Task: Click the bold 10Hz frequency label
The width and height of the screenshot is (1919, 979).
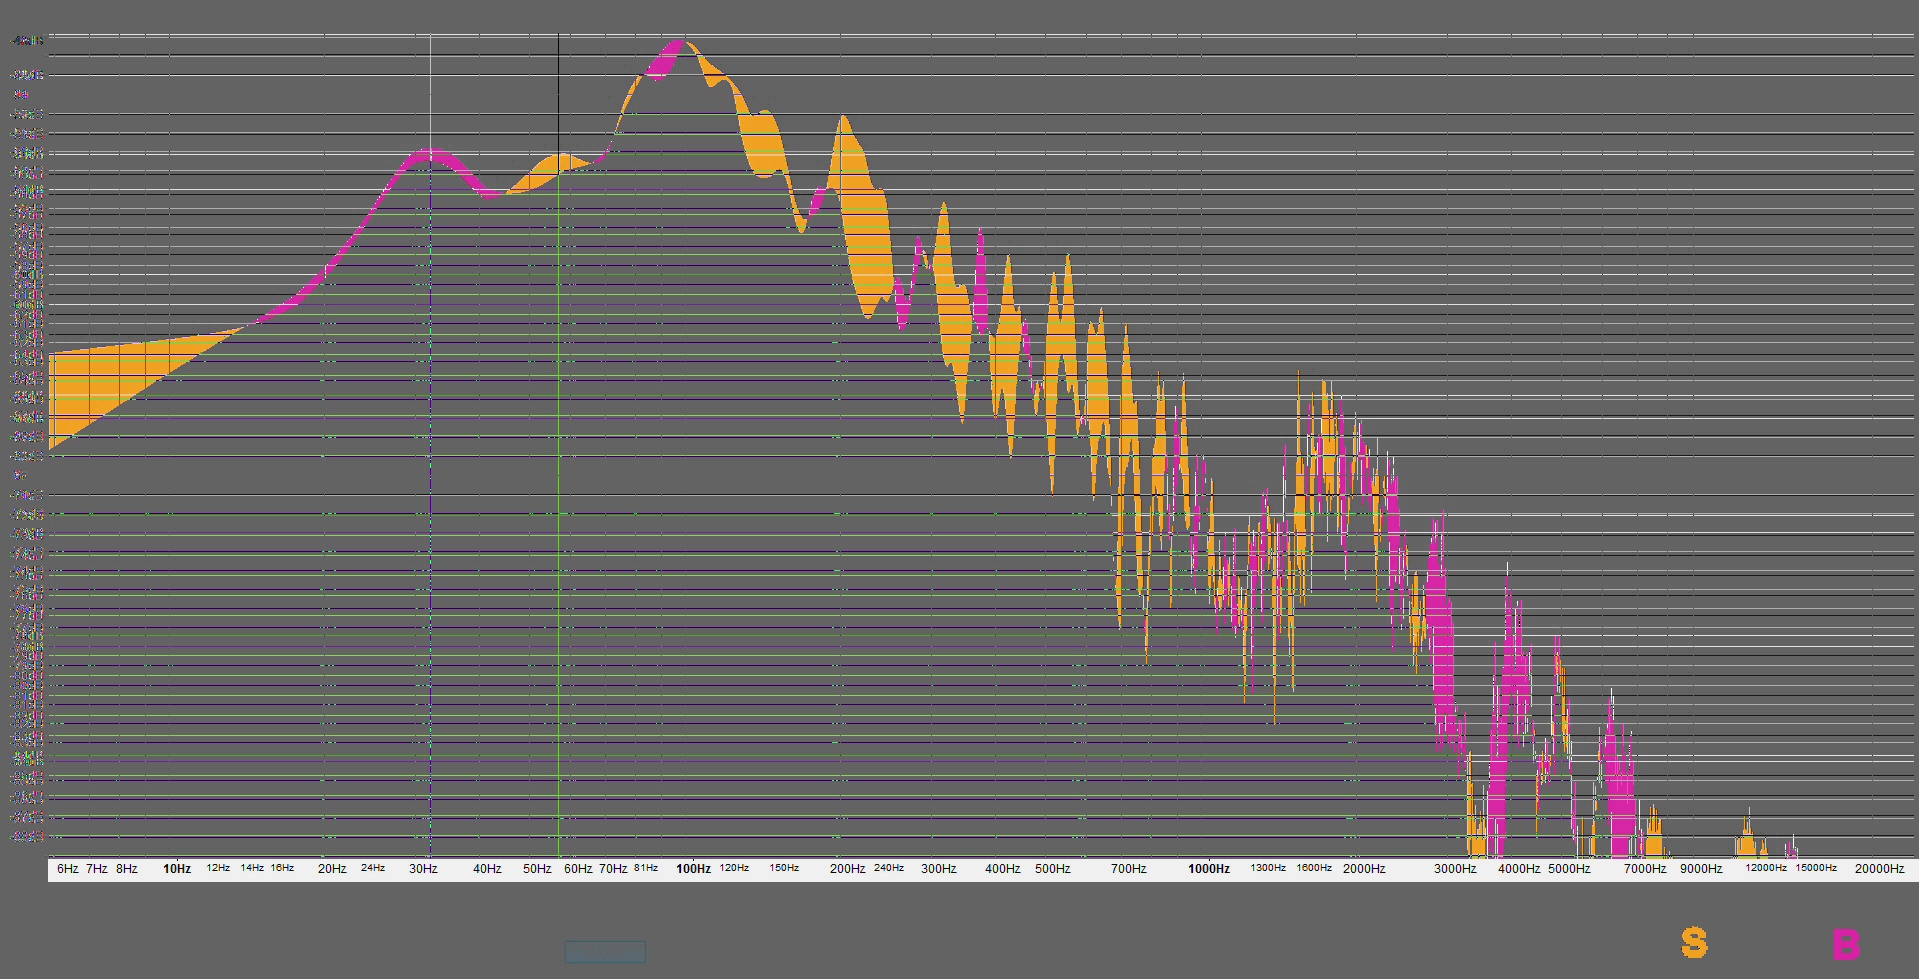Action: coord(177,869)
